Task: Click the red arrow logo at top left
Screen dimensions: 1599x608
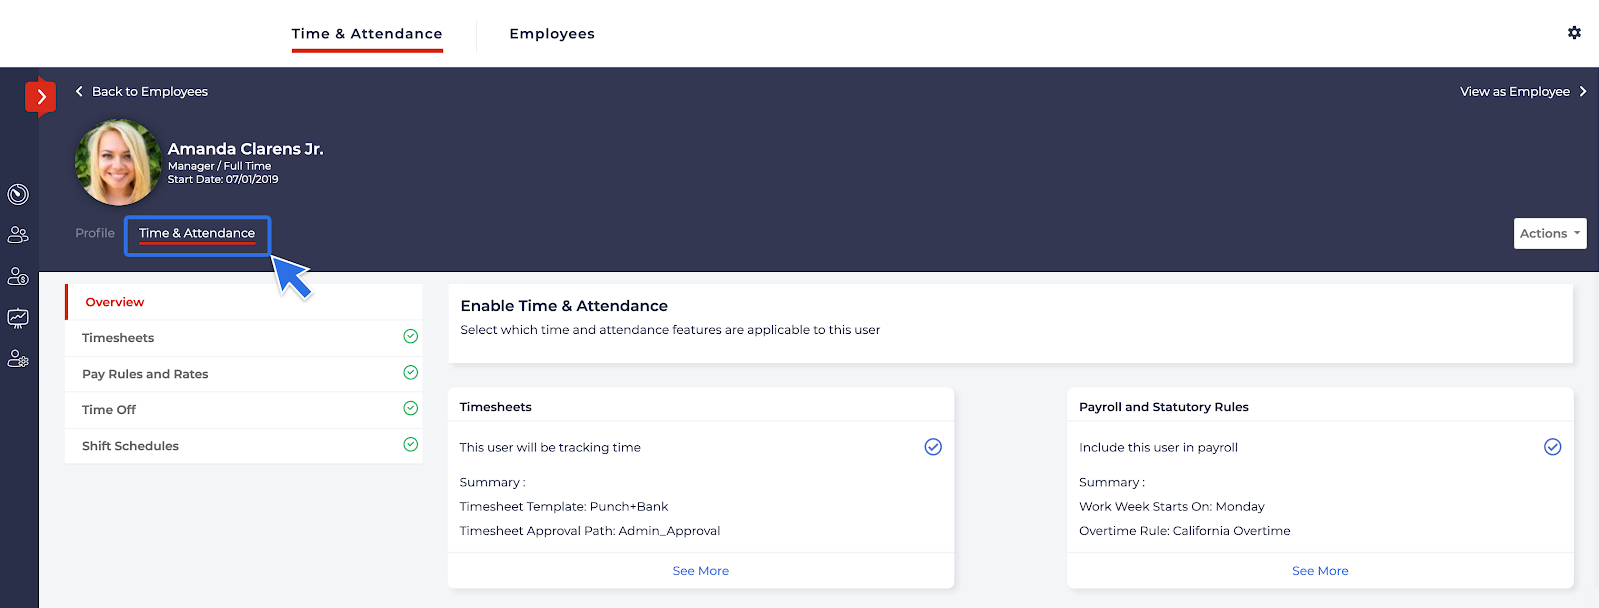Action: coord(40,97)
